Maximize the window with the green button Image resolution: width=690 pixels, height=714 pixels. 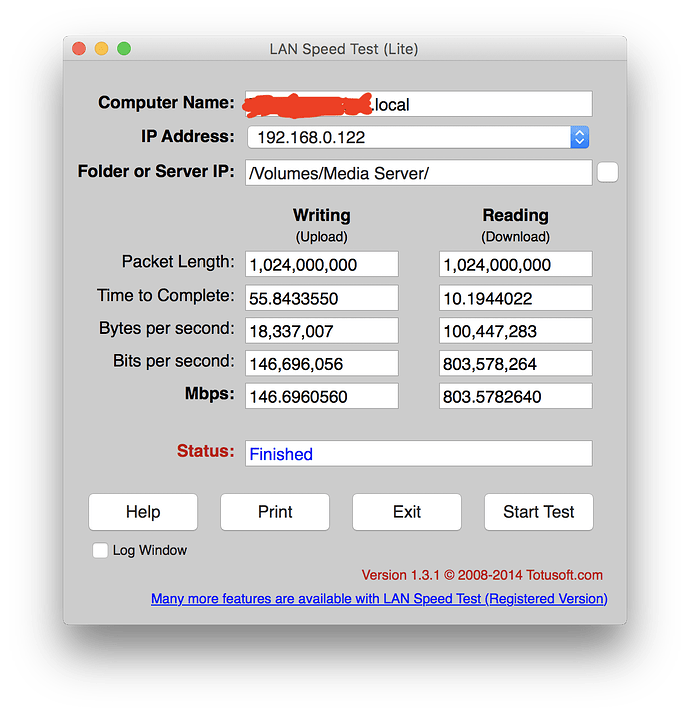pyautogui.click(x=124, y=49)
